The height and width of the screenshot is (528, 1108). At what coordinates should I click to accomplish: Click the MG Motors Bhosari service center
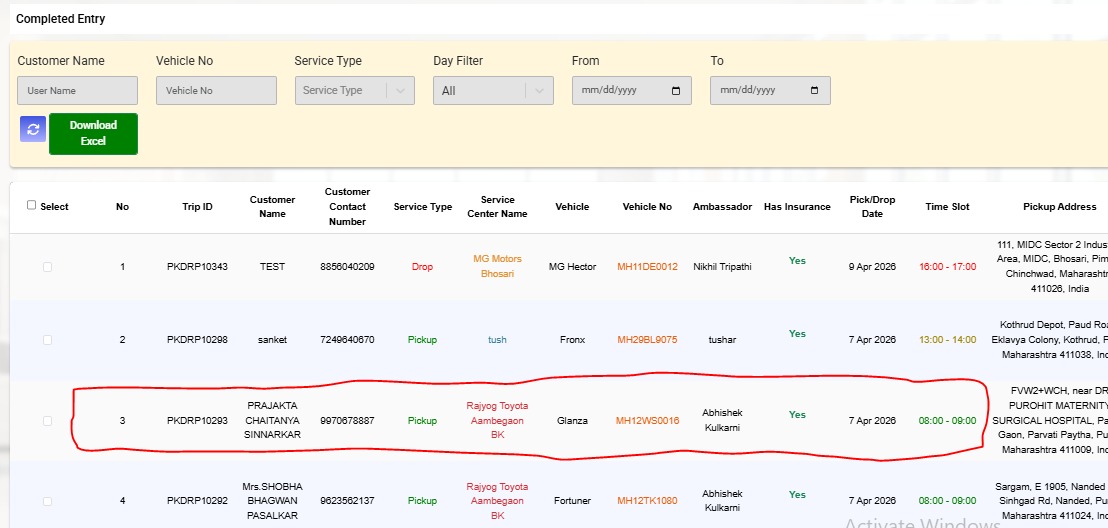(x=497, y=266)
